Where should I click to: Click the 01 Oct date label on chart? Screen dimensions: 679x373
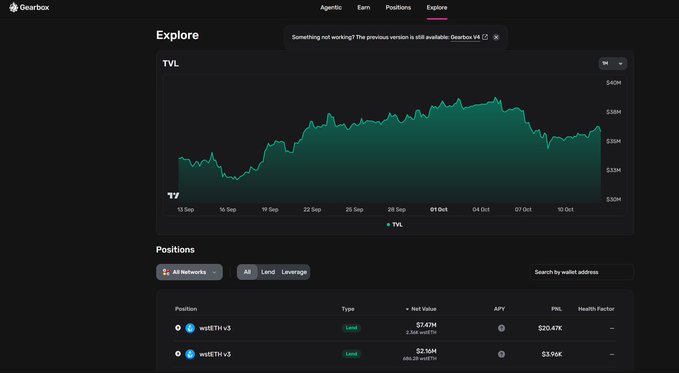click(x=439, y=210)
